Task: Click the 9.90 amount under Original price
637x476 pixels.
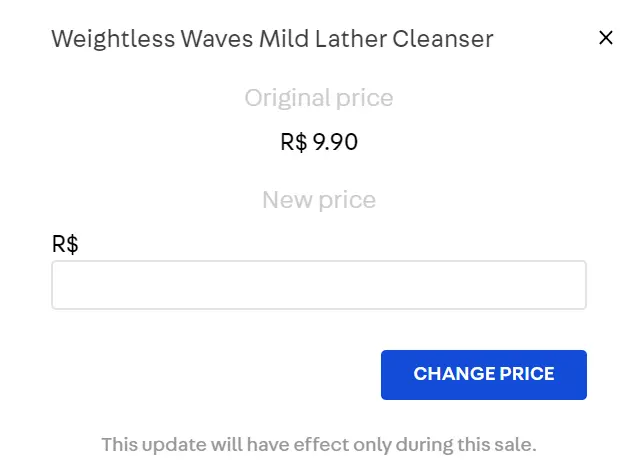Action: 335,142
